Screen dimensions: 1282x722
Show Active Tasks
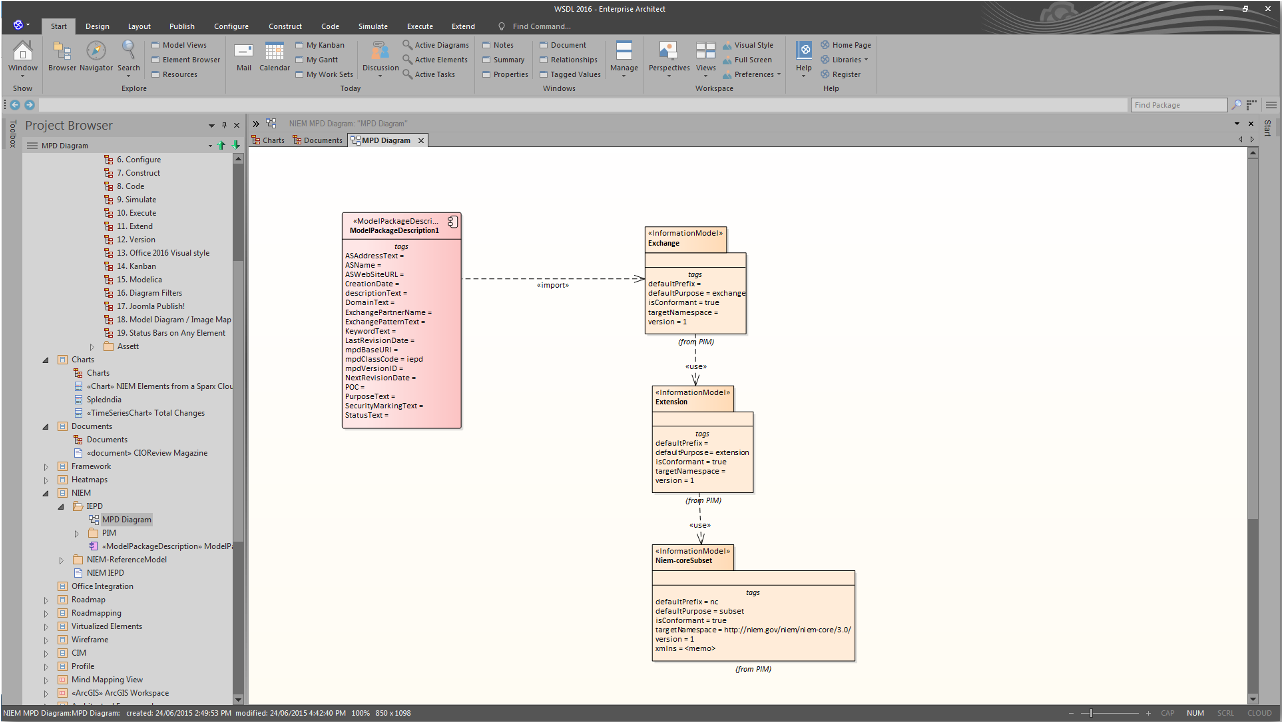click(x=429, y=74)
